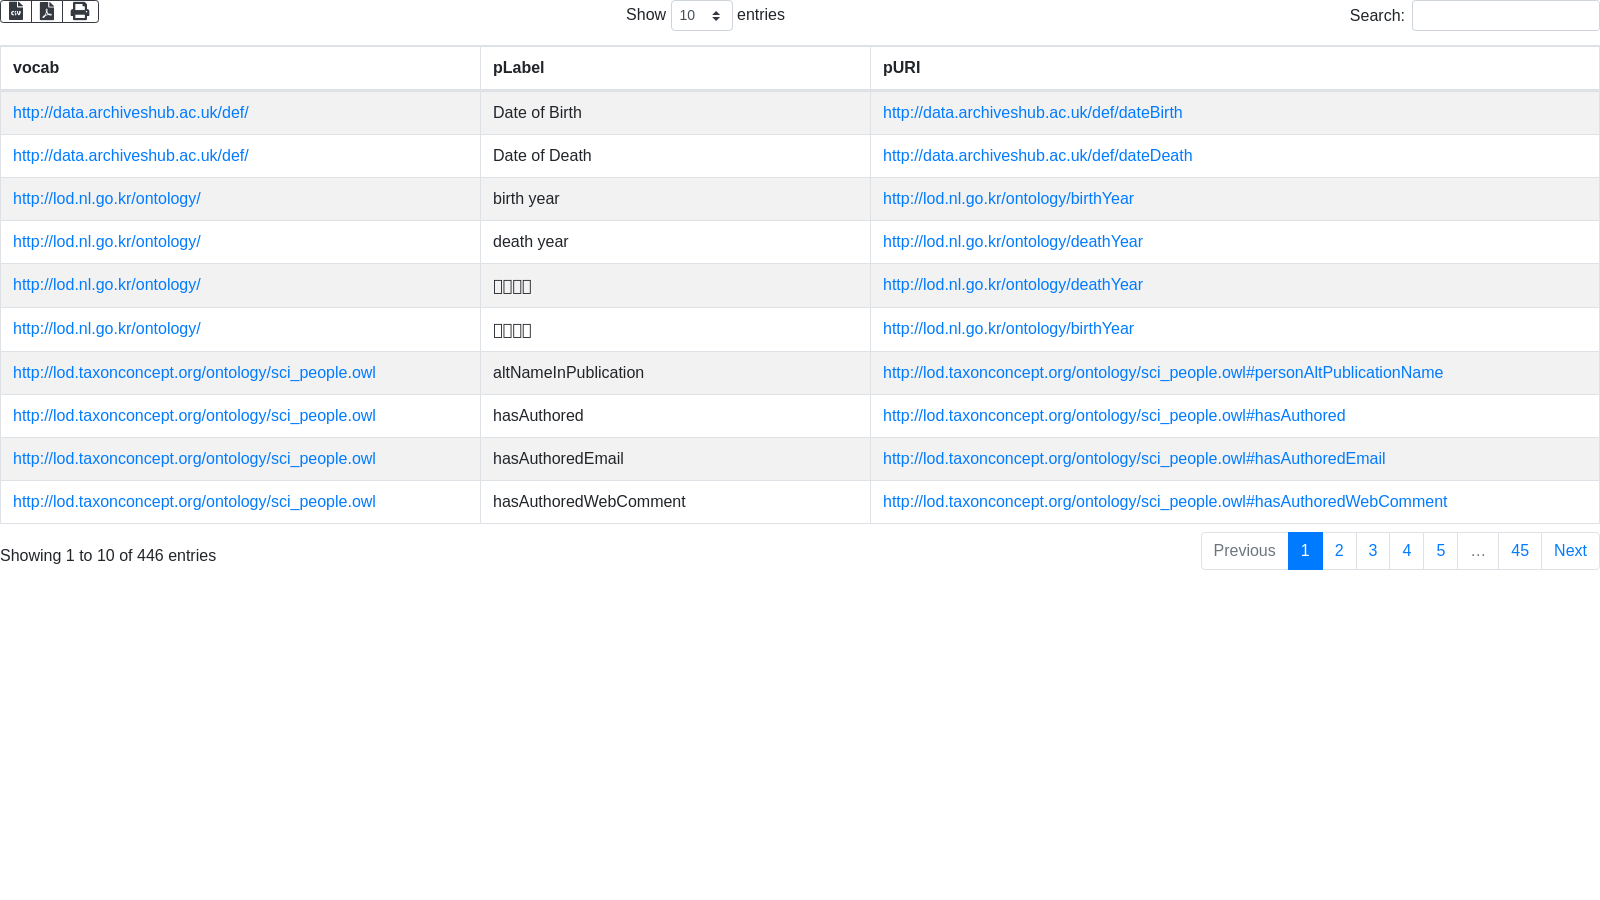1600x900 pixels.
Task: Open page 4 in the pagination
Action: [x=1407, y=551]
